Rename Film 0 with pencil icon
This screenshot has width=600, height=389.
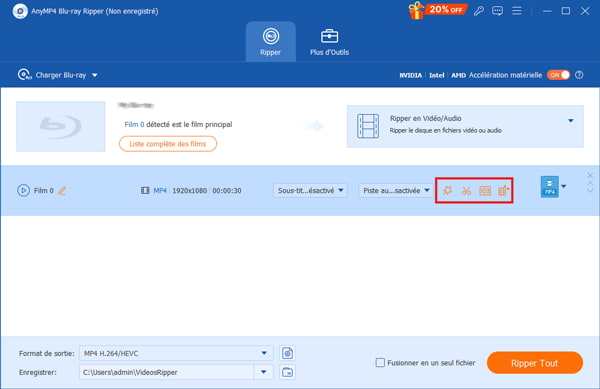tap(62, 190)
